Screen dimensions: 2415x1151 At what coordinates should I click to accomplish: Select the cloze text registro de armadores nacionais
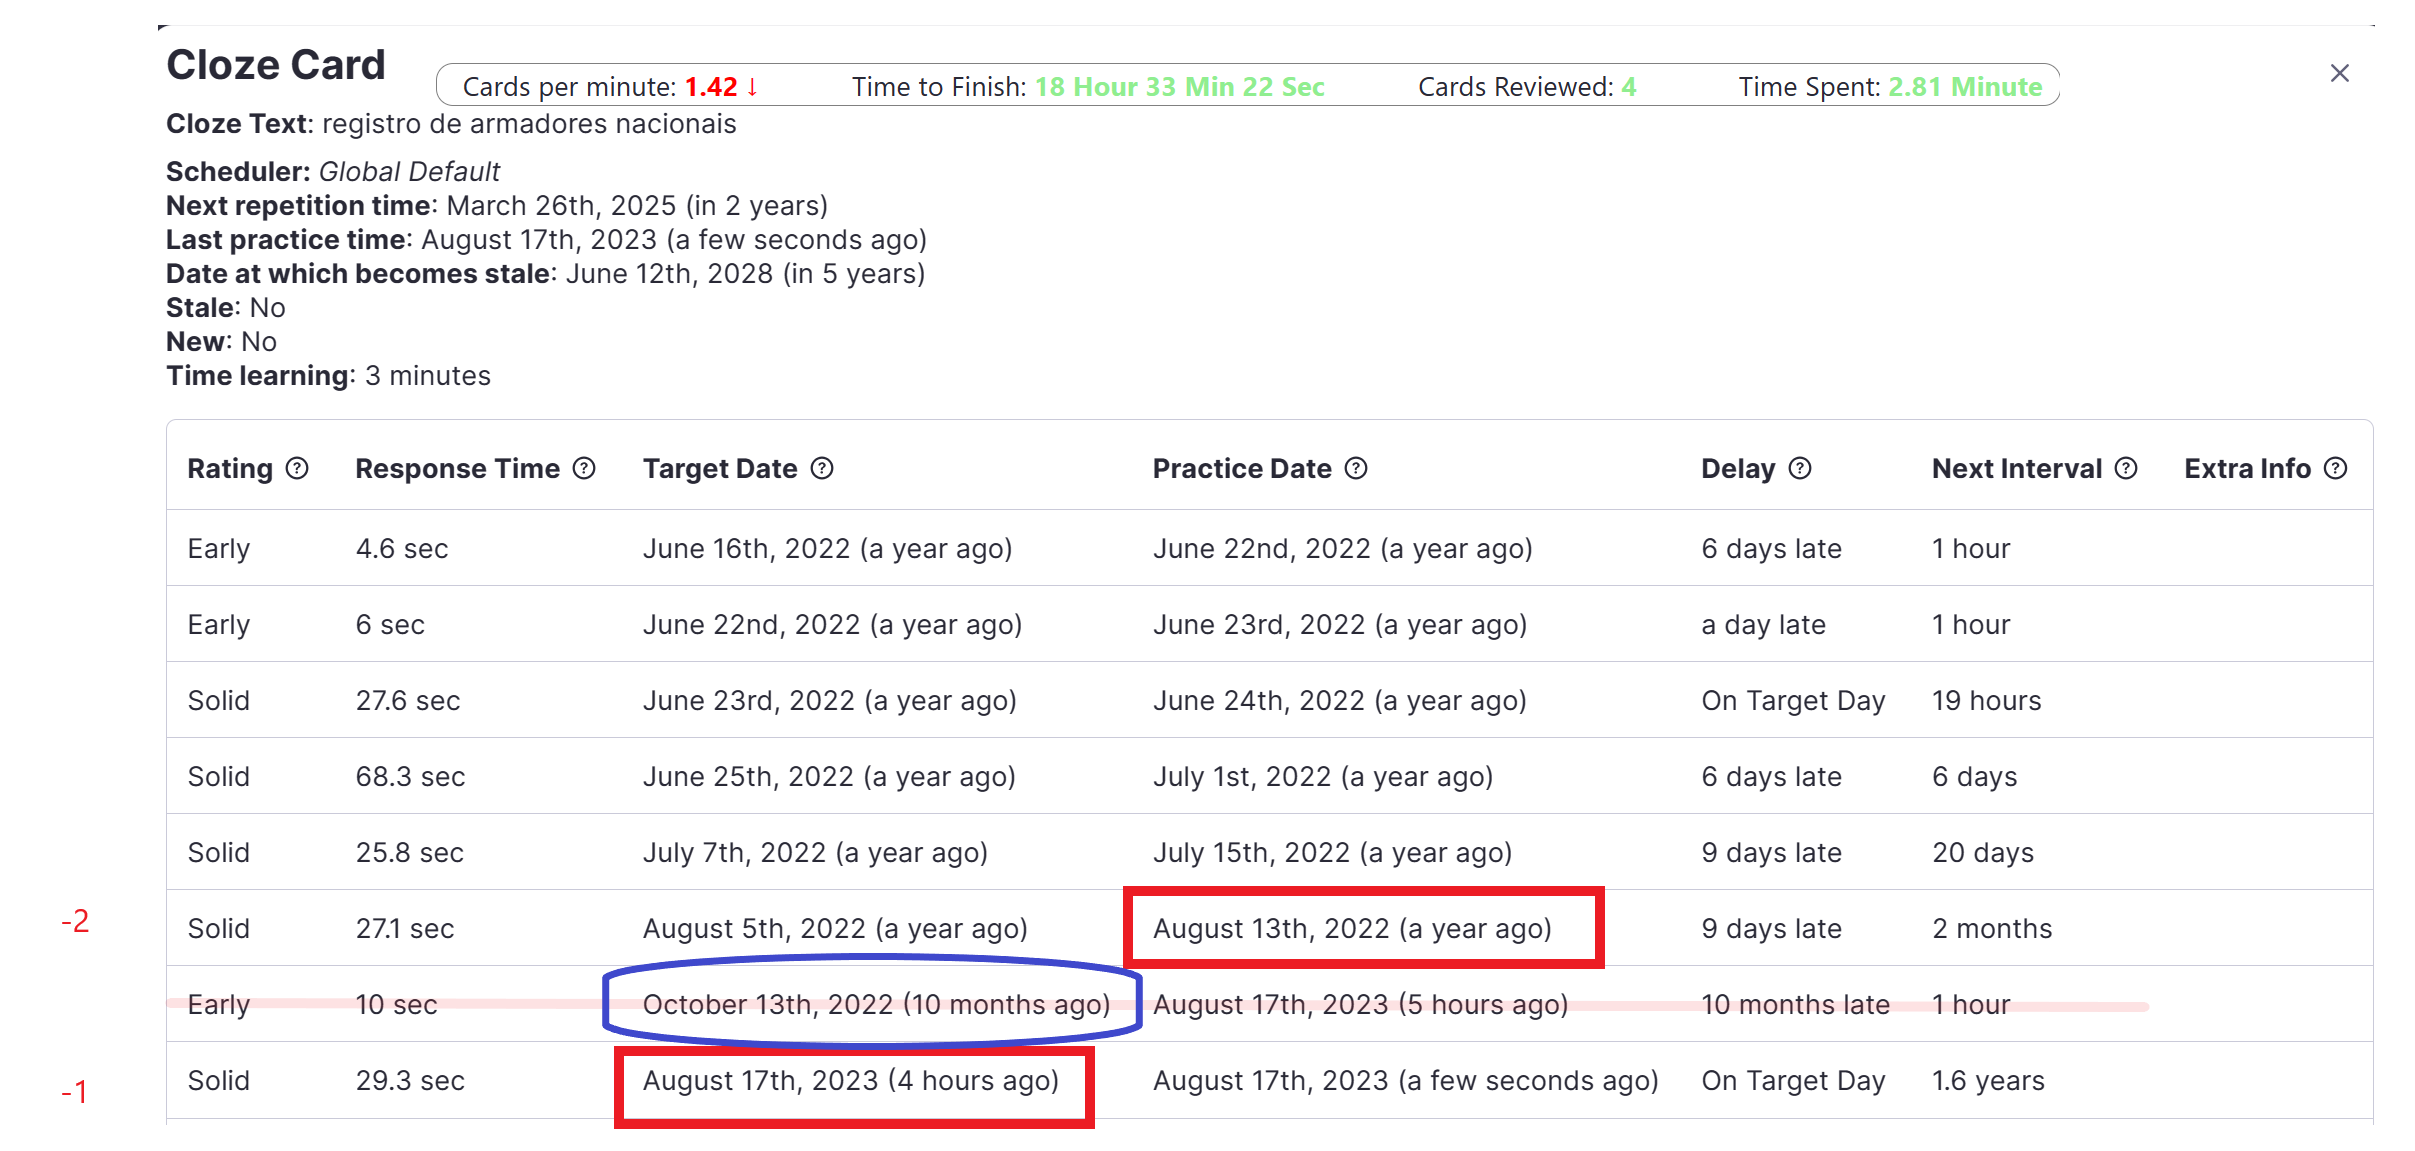tap(528, 123)
